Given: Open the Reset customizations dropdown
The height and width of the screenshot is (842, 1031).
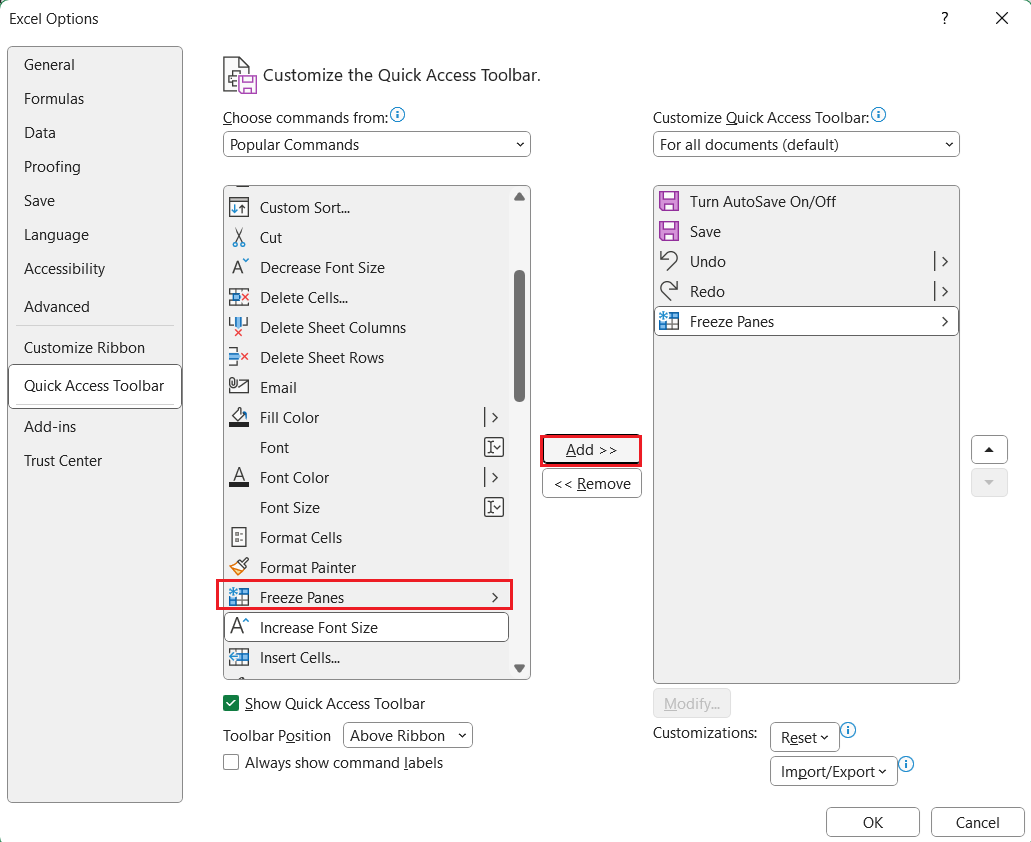Looking at the screenshot, I should click(x=805, y=737).
